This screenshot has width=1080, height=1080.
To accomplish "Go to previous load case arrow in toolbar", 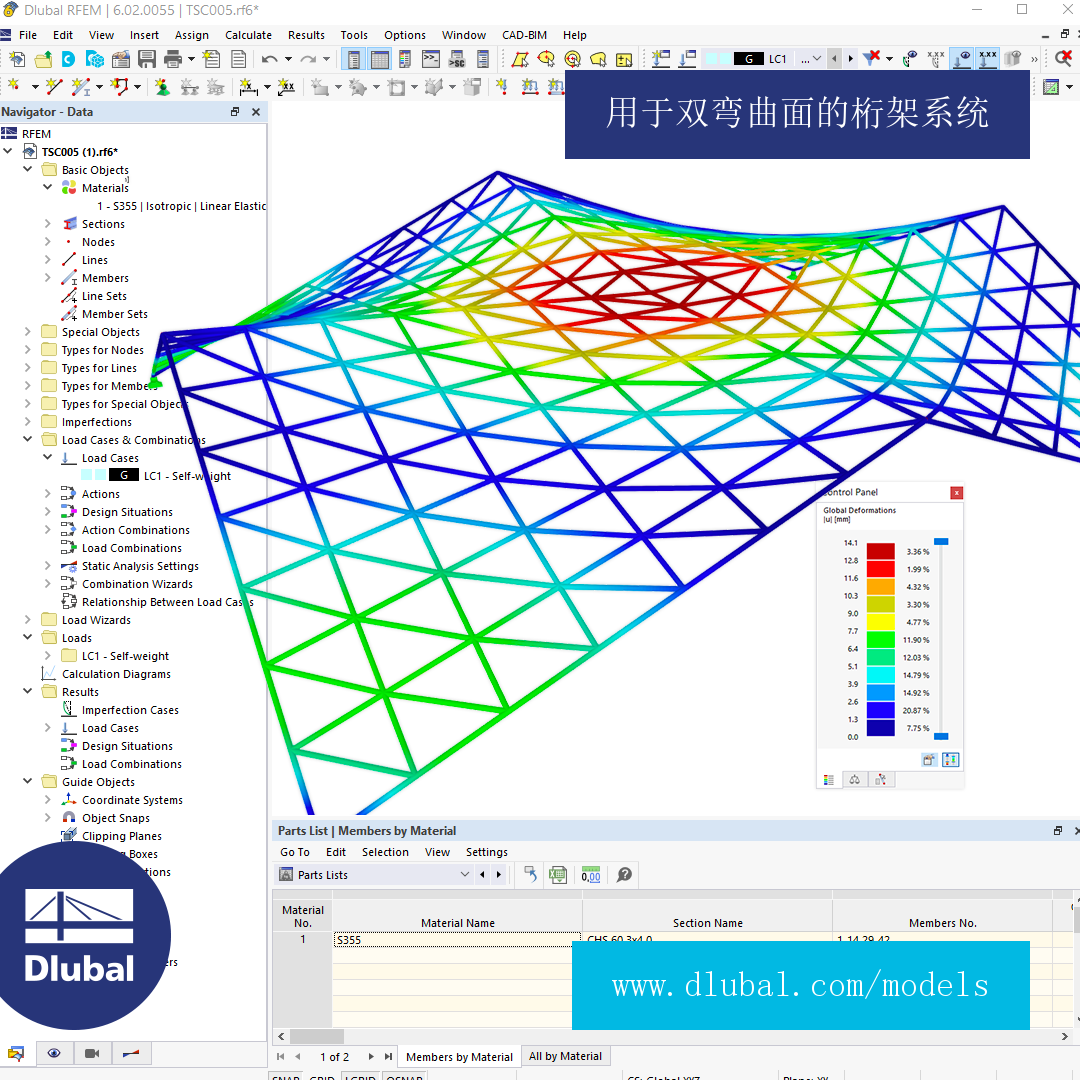I will coord(835,59).
